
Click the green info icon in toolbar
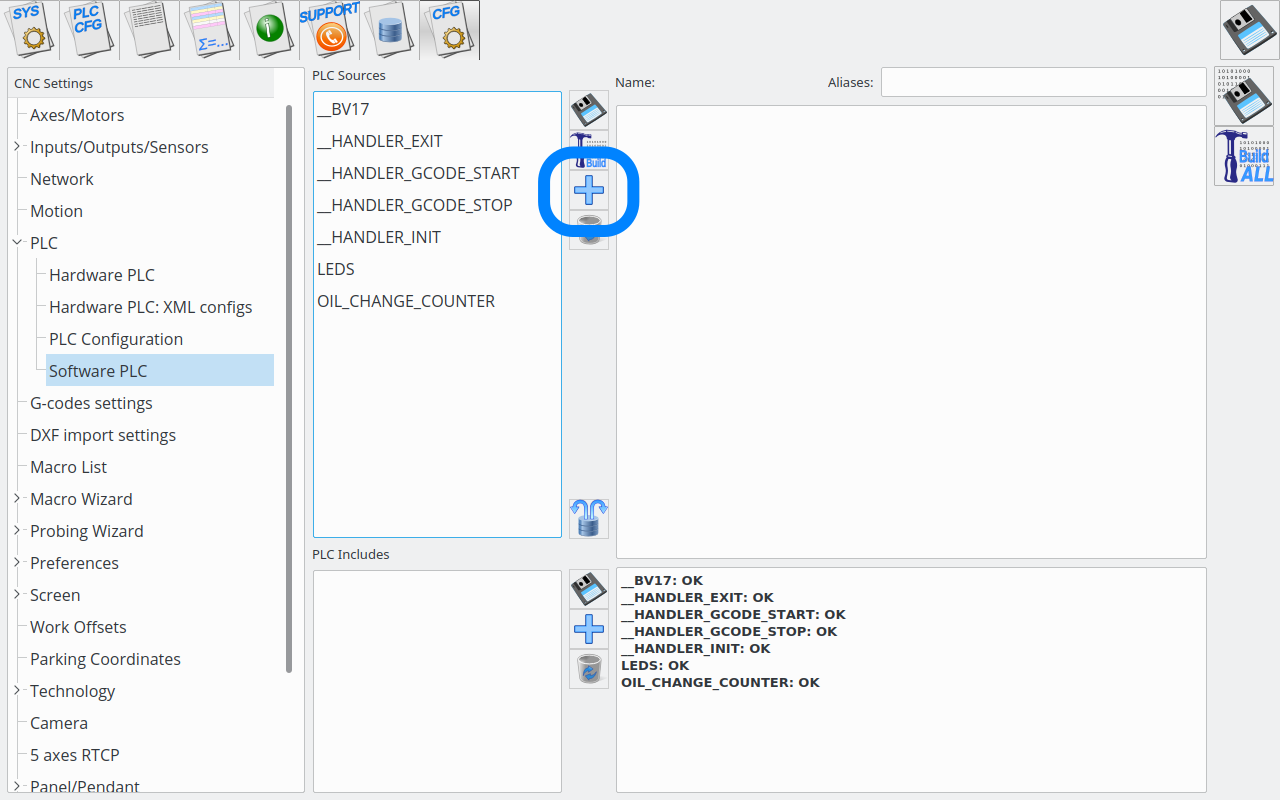click(x=269, y=30)
